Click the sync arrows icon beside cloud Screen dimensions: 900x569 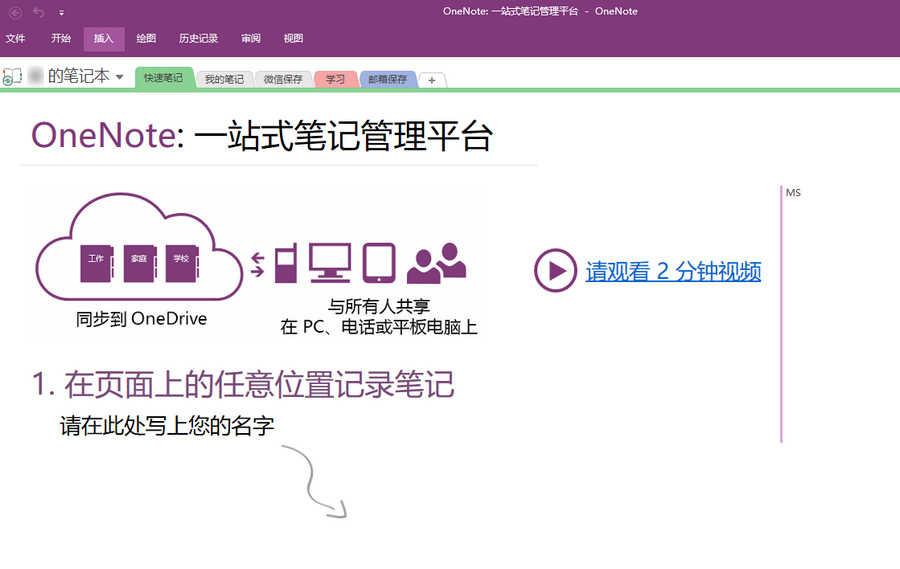point(258,264)
